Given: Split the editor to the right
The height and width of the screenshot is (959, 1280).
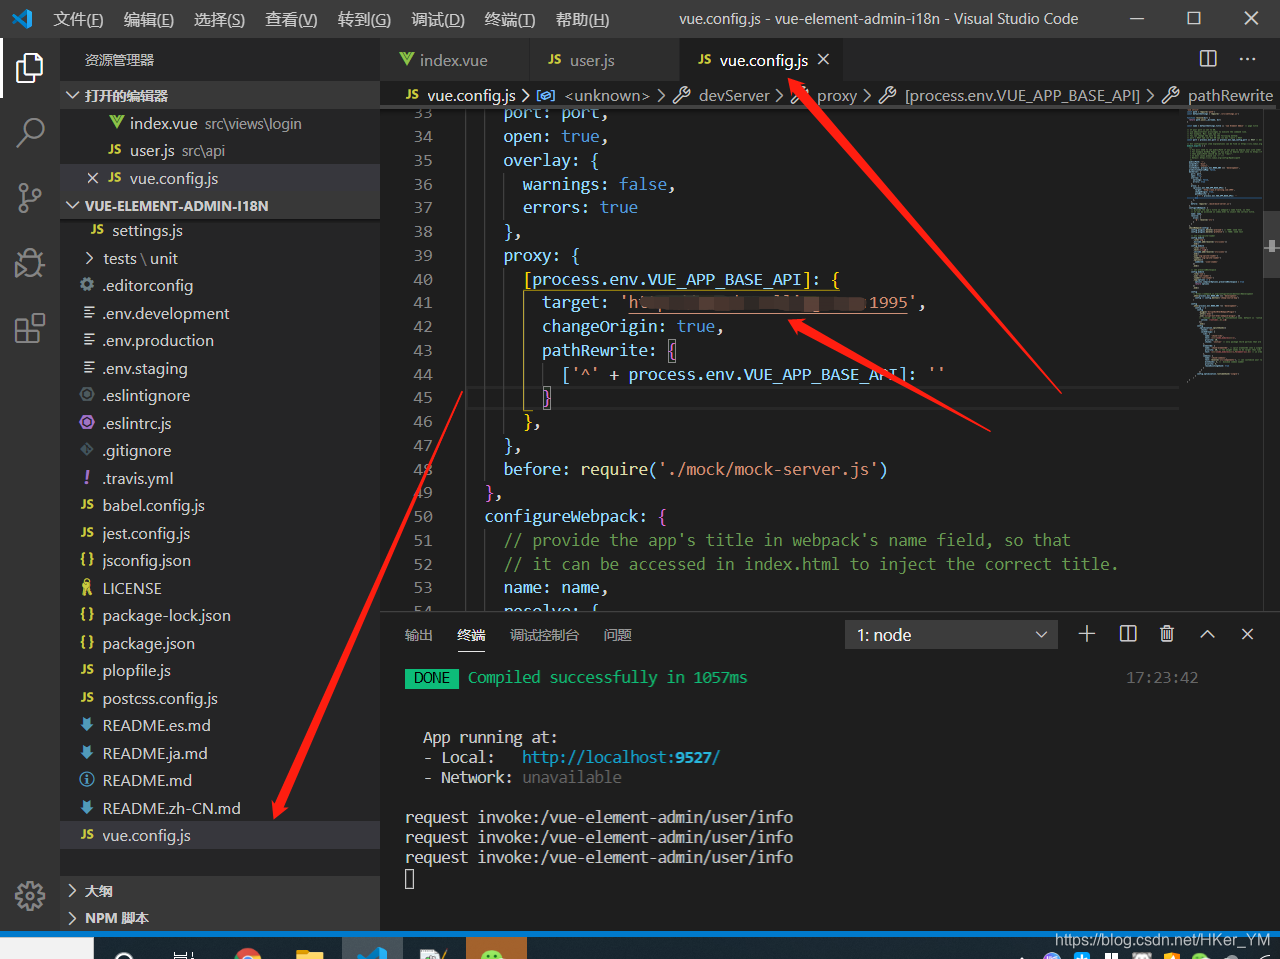Looking at the screenshot, I should coord(1208,59).
